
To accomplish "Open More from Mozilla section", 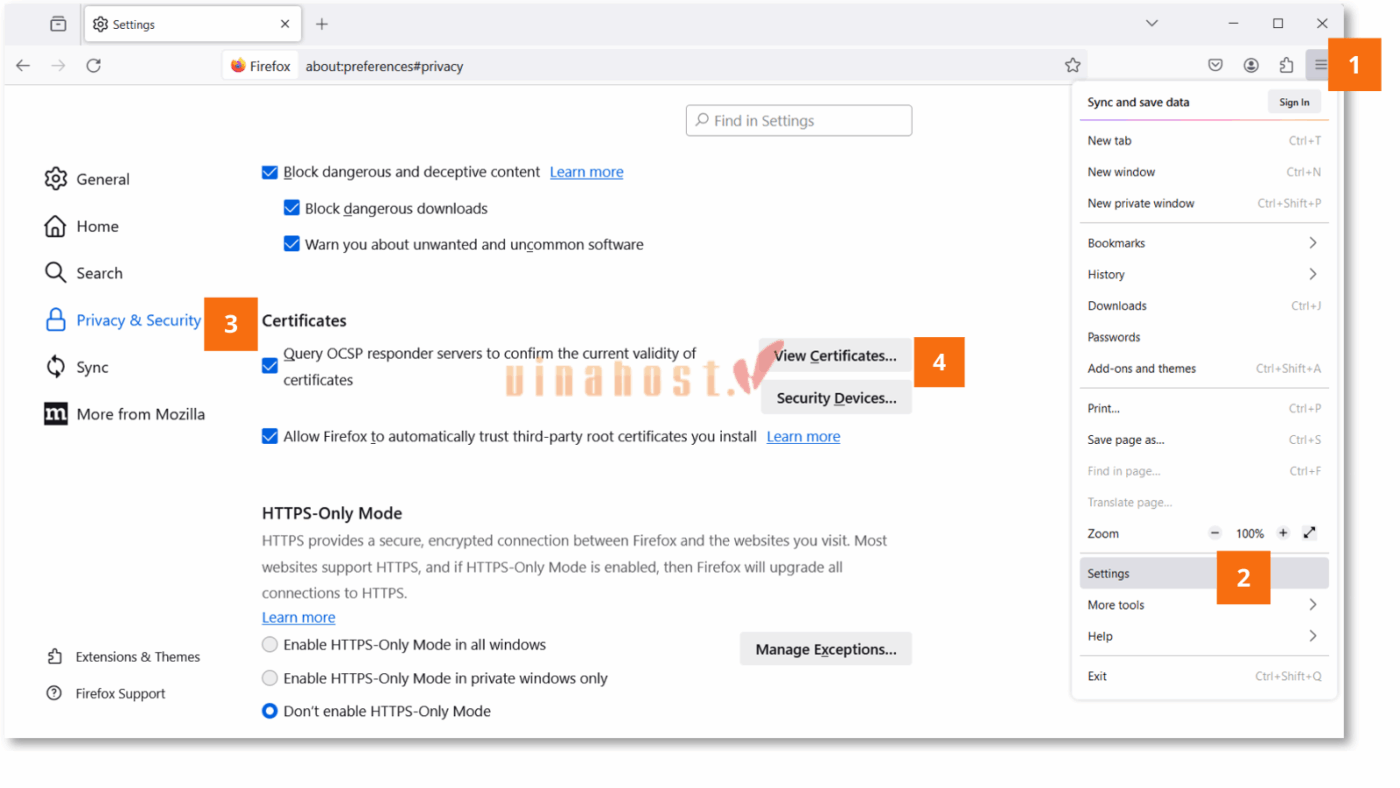I will 141,413.
